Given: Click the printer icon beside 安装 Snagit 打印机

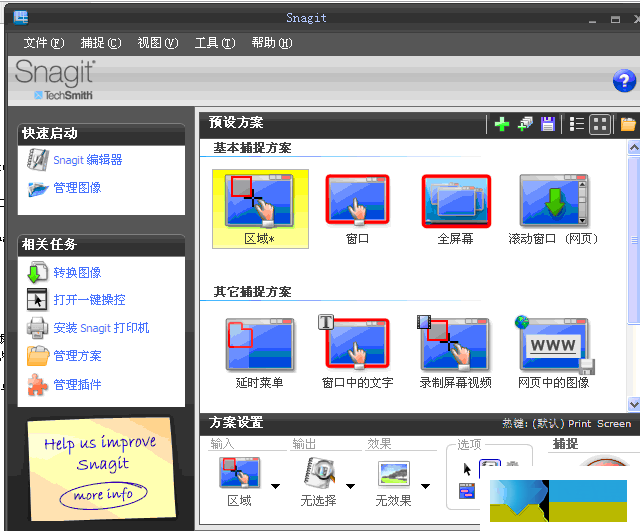Looking at the screenshot, I should (x=38, y=328).
